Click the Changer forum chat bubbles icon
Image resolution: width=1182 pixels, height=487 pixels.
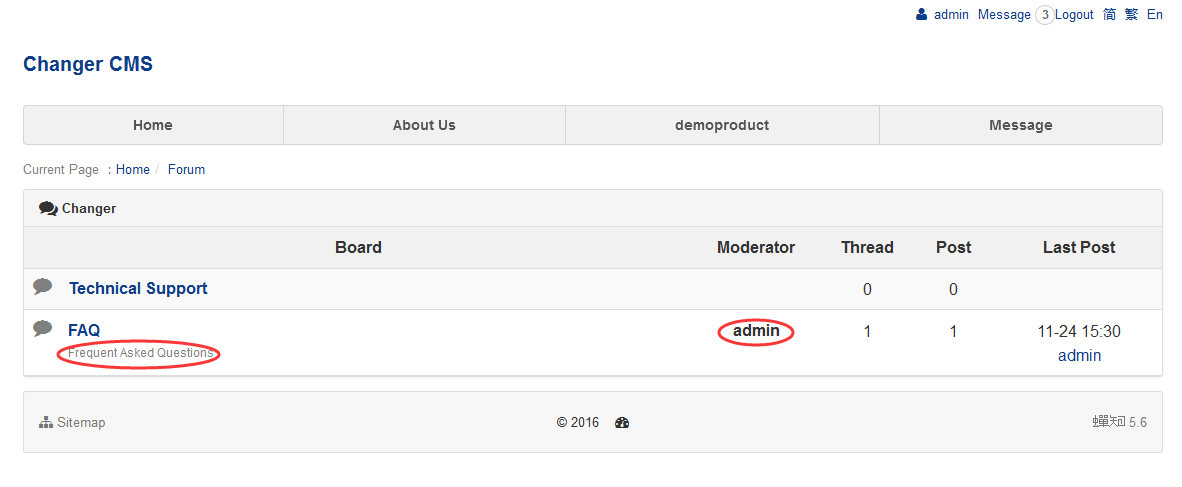pyautogui.click(x=48, y=209)
